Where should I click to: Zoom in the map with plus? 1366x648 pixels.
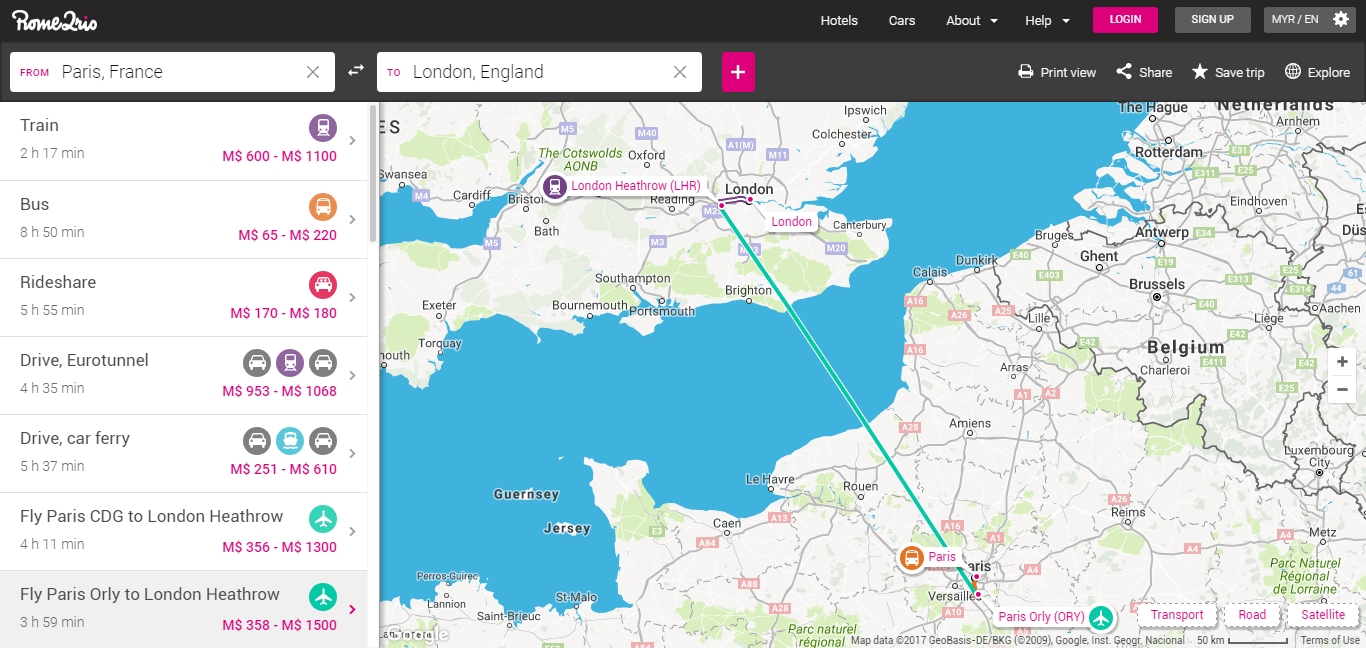[1342, 361]
